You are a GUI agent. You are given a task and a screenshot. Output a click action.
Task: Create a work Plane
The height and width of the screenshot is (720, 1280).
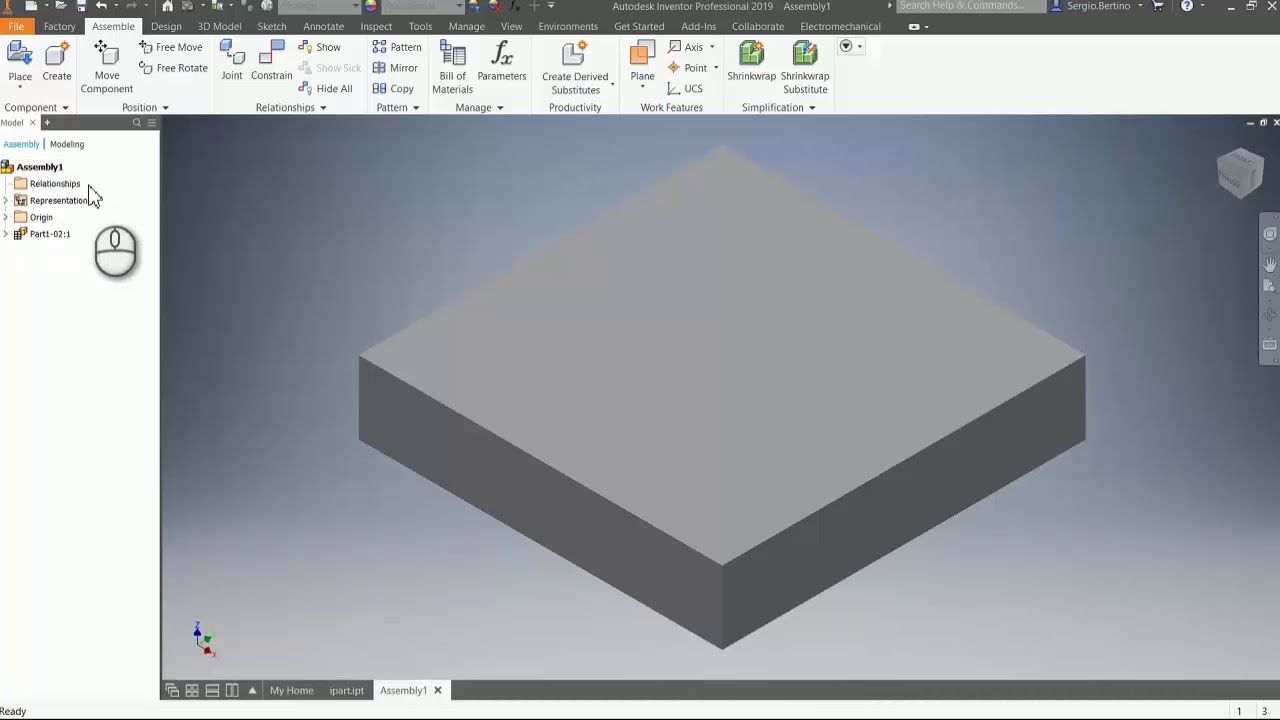point(642,62)
